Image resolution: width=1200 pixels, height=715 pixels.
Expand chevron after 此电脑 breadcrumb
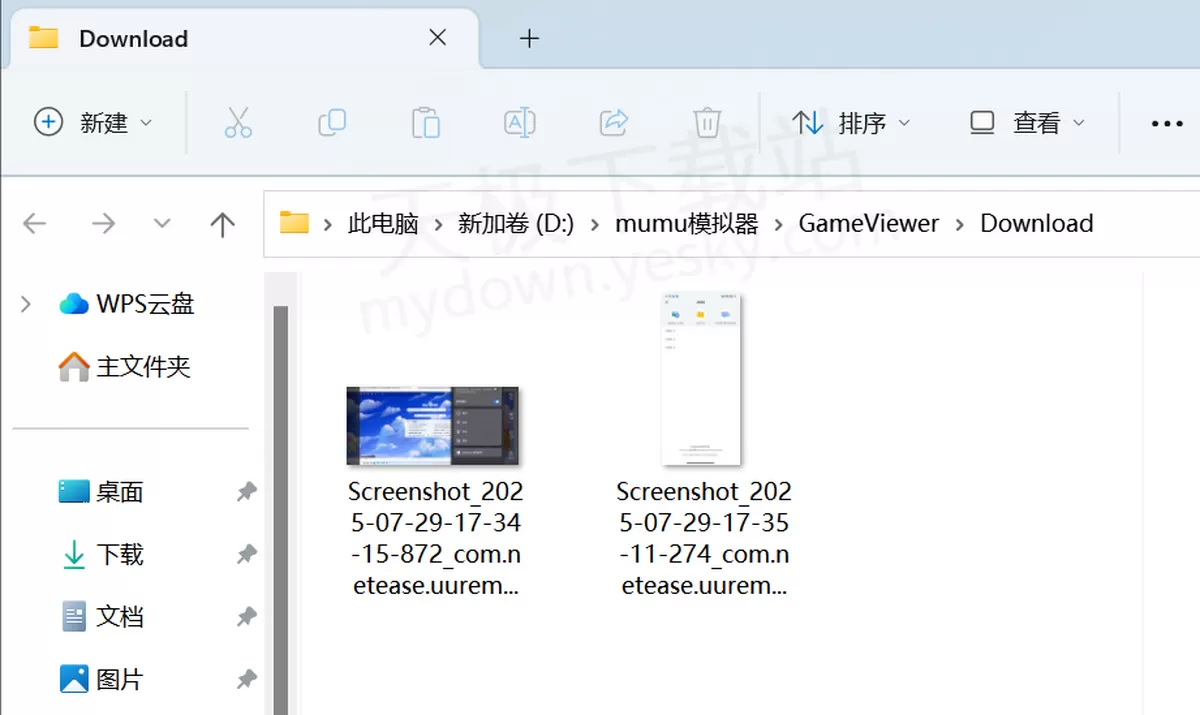pyautogui.click(x=438, y=224)
